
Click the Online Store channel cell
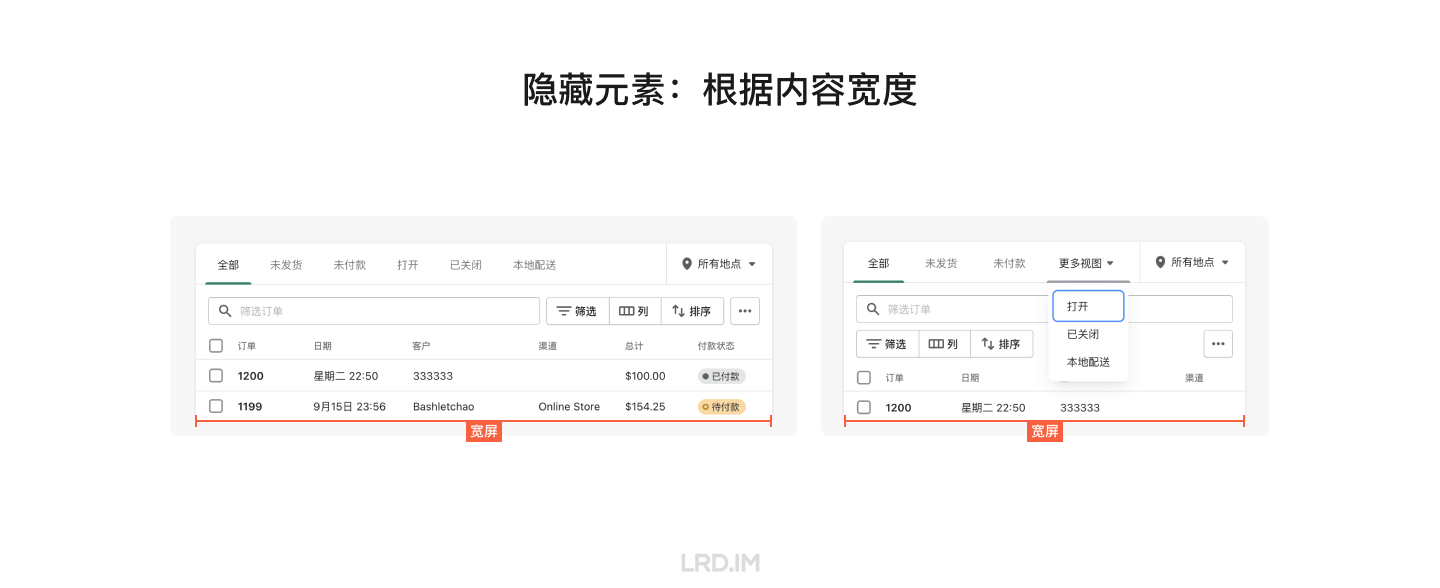pyautogui.click(x=569, y=407)
